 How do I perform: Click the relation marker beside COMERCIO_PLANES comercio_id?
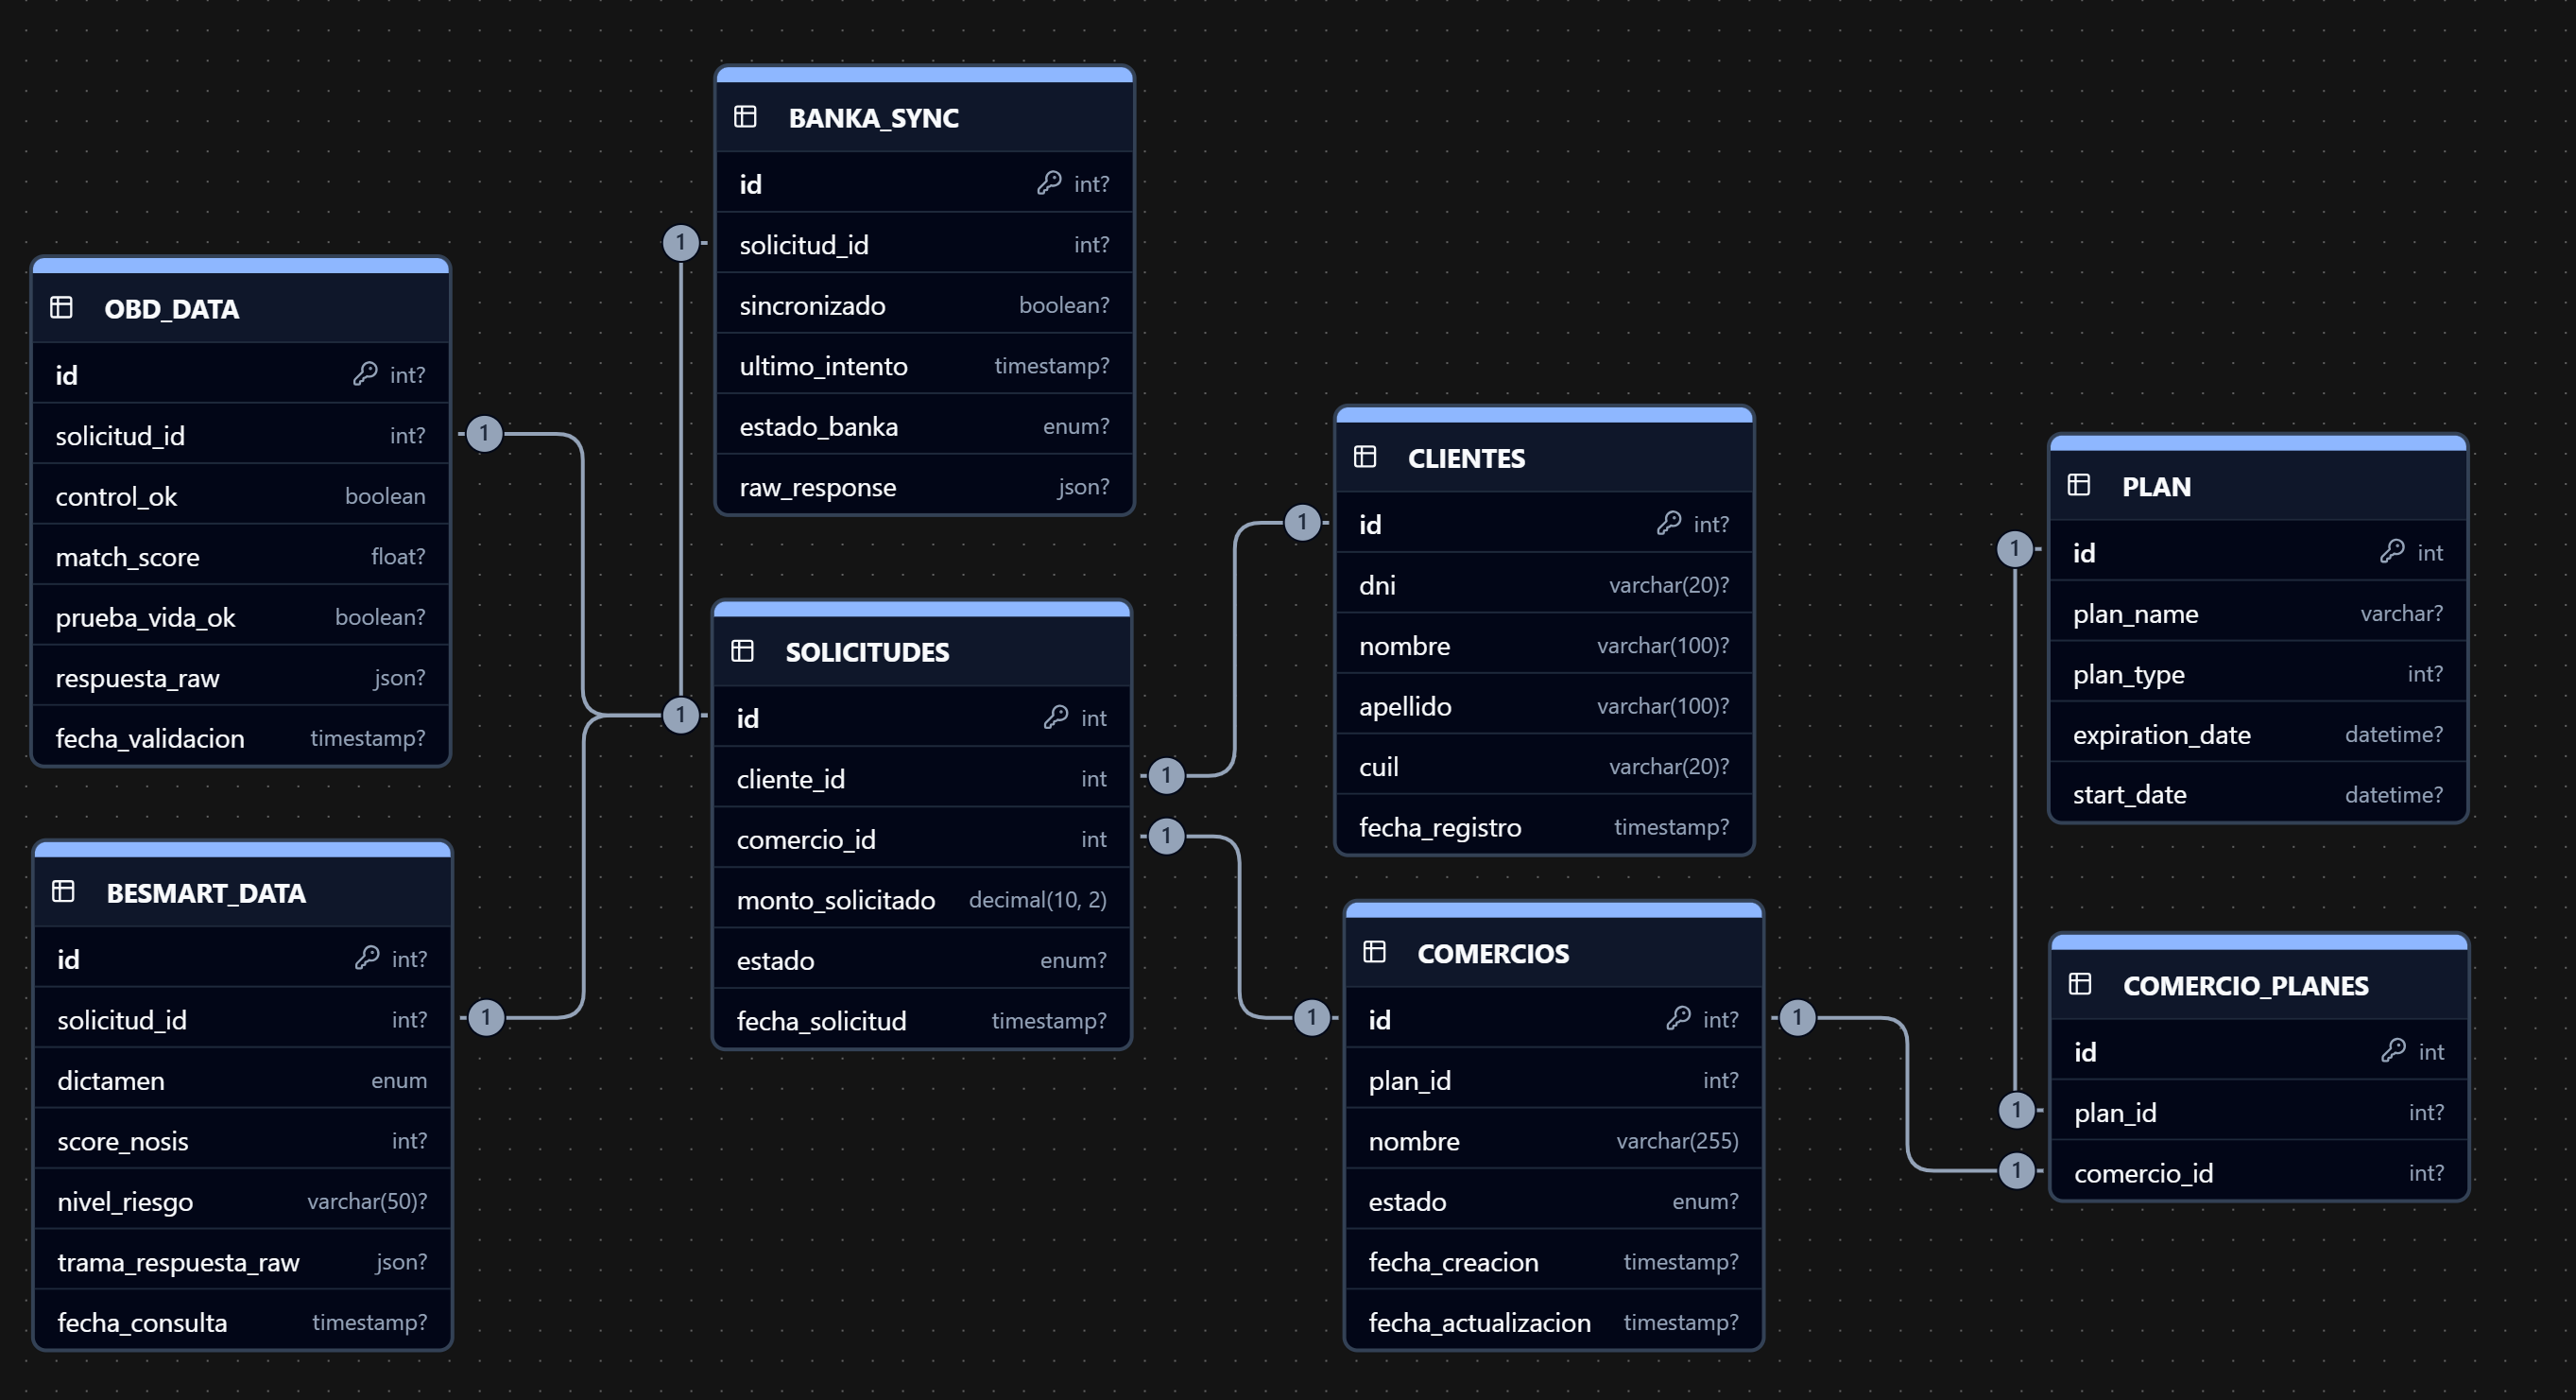point(2017,1171)
